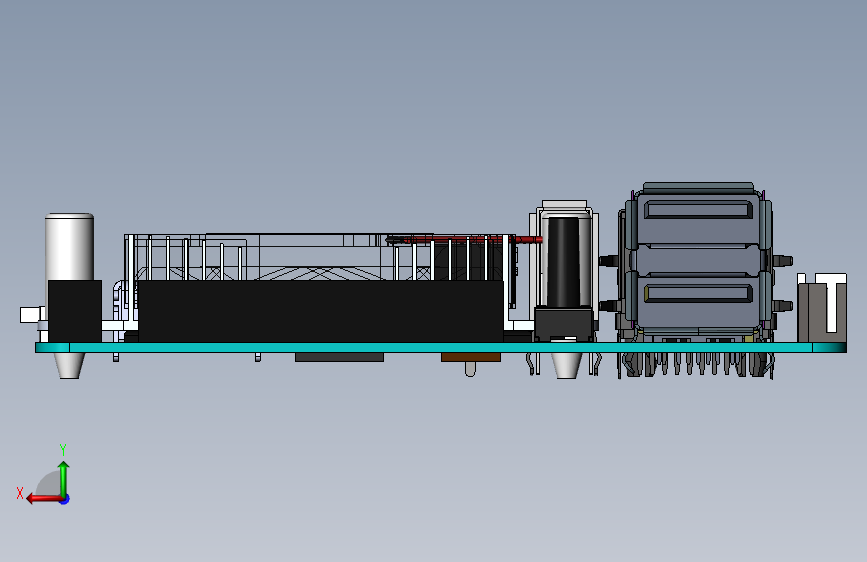Image resolution: width=867 pixels, height=562 pixels.
Task: Select the white T-shaped component at board end
Action: tap(831, 303)
